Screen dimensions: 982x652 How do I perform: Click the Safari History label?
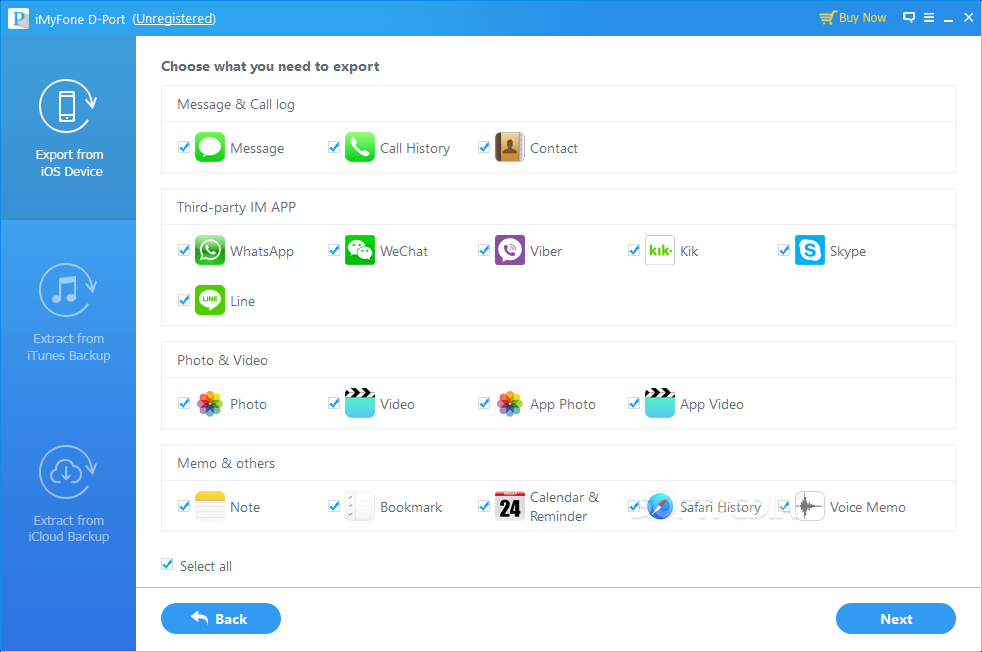[720, 507]
